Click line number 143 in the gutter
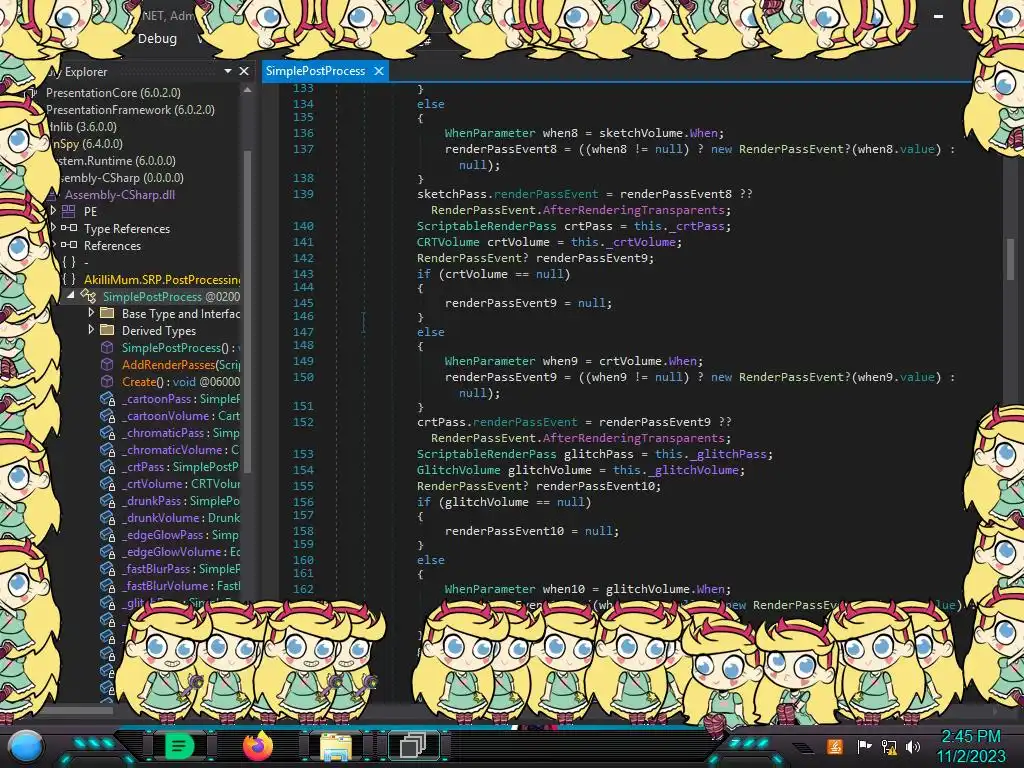 (x=303, y=274)
